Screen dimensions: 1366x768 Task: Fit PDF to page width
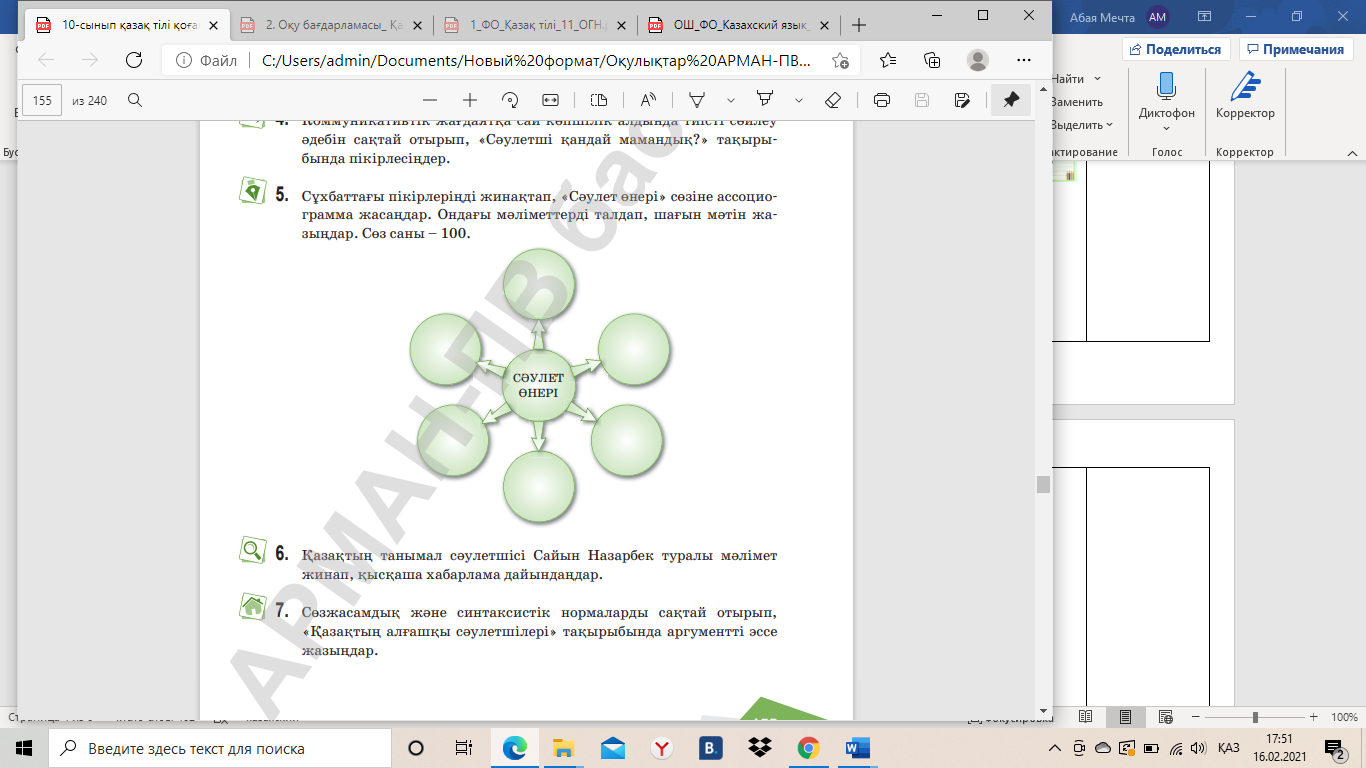pos(550,100)
